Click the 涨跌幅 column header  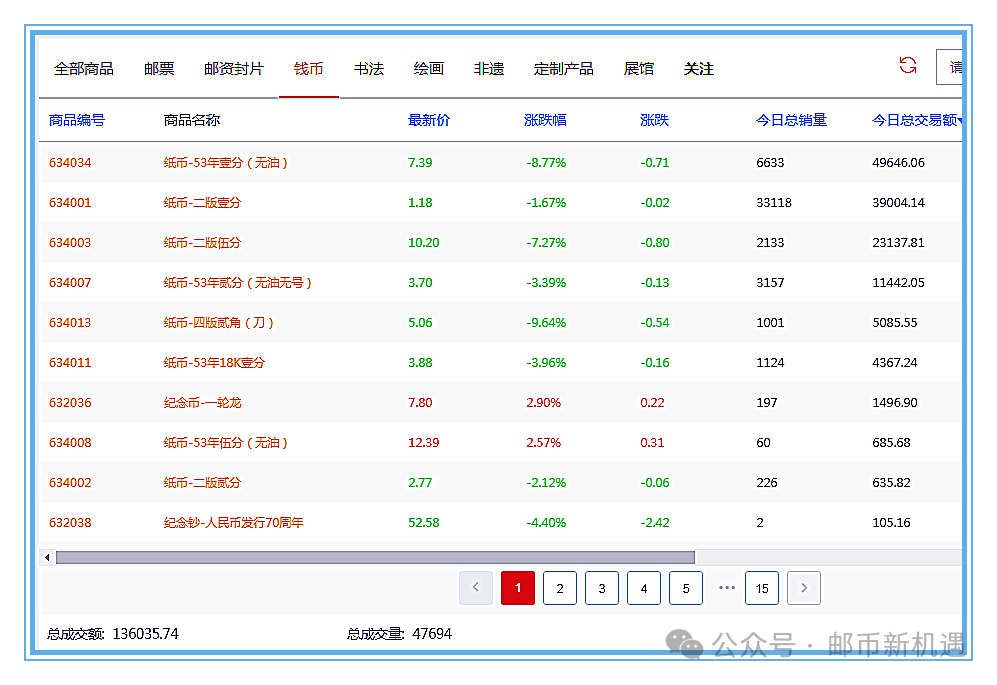(x=545, y=120)
